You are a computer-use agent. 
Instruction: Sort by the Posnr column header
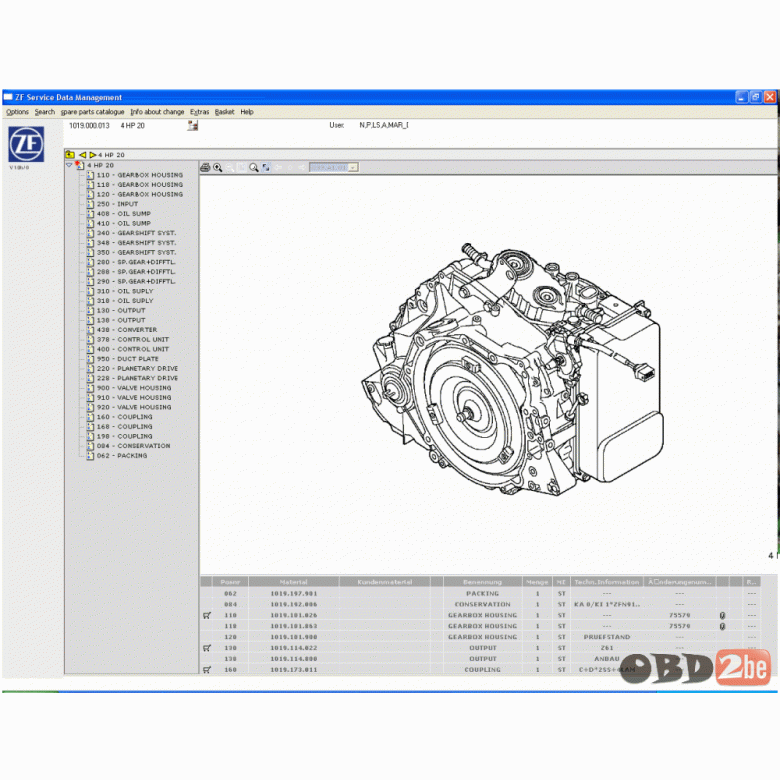click(230, 582)
